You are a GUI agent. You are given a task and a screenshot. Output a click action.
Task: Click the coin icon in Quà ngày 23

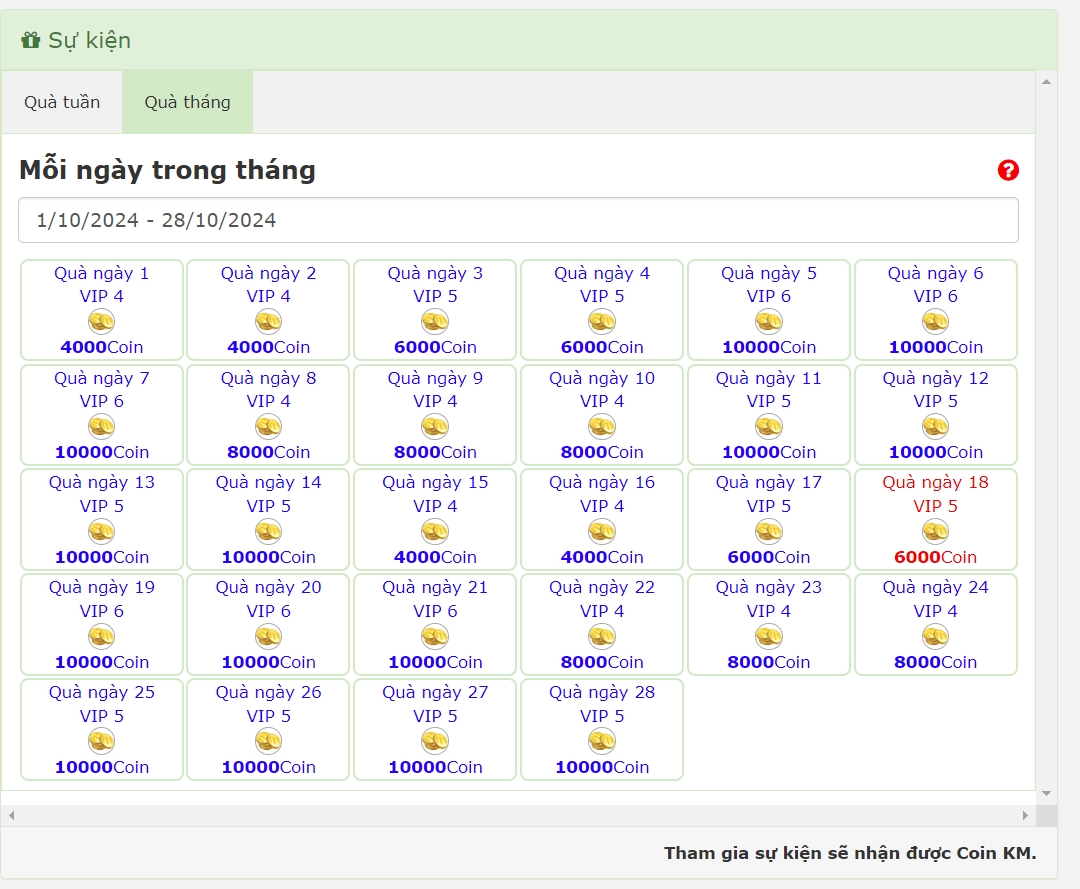[768, 636]
